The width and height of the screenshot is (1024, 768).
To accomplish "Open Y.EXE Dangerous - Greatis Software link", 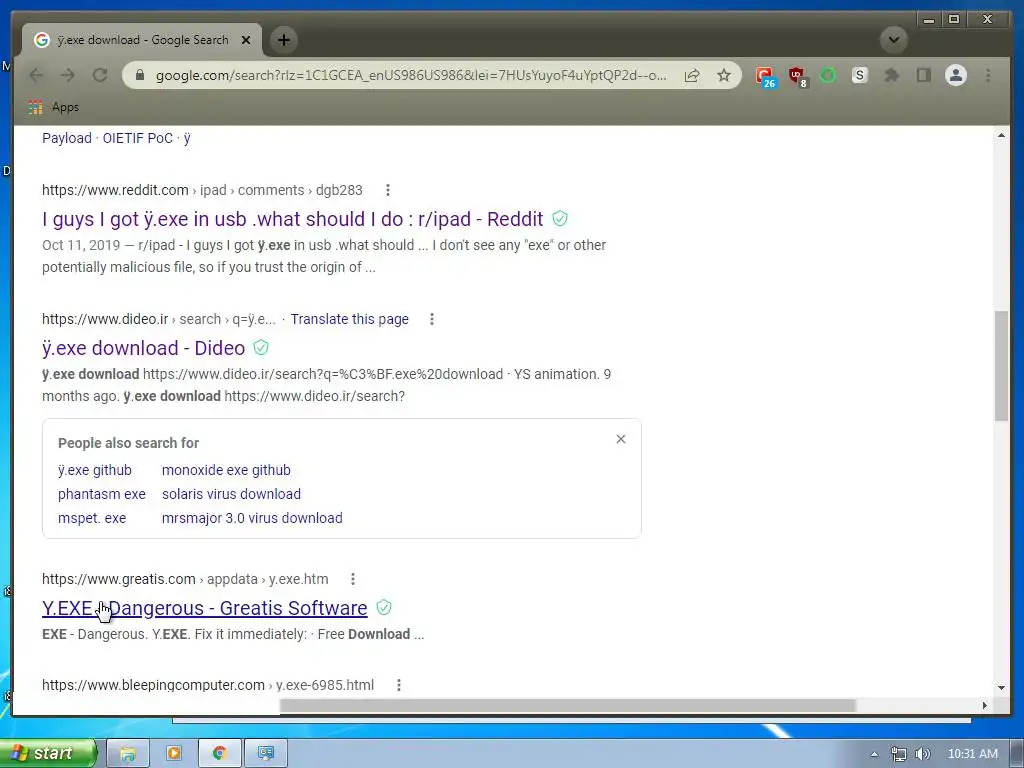I will tap(204, 609).
